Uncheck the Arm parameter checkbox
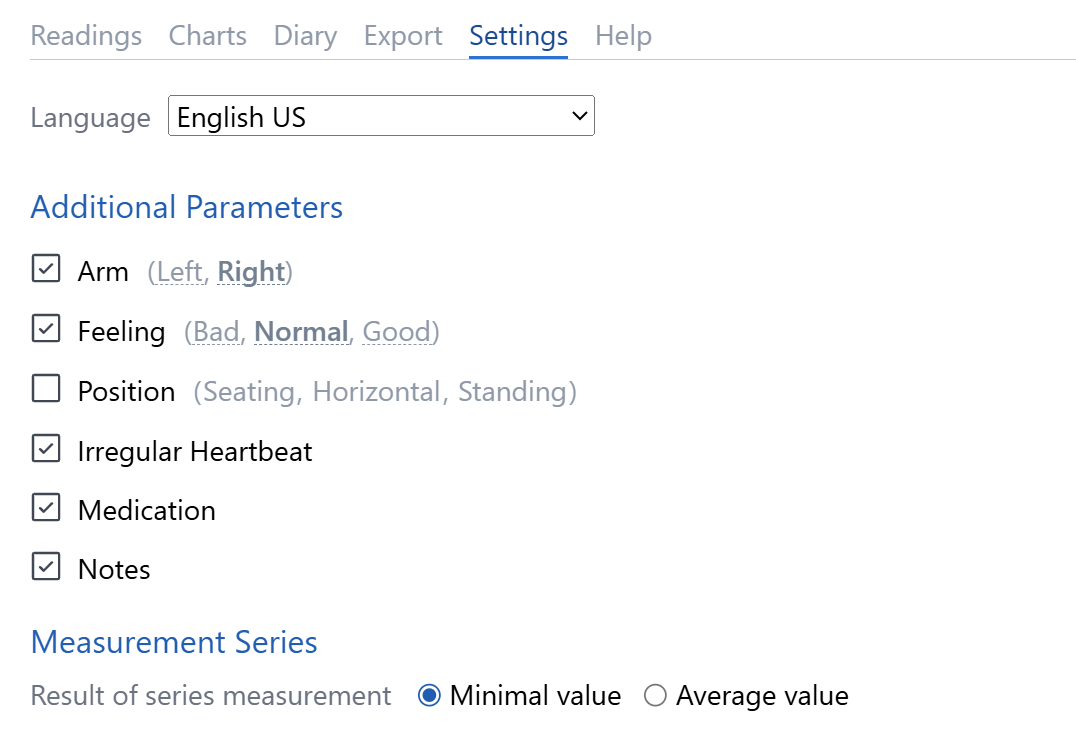This screenshot has height=744, width=1076. coord(46,269)
